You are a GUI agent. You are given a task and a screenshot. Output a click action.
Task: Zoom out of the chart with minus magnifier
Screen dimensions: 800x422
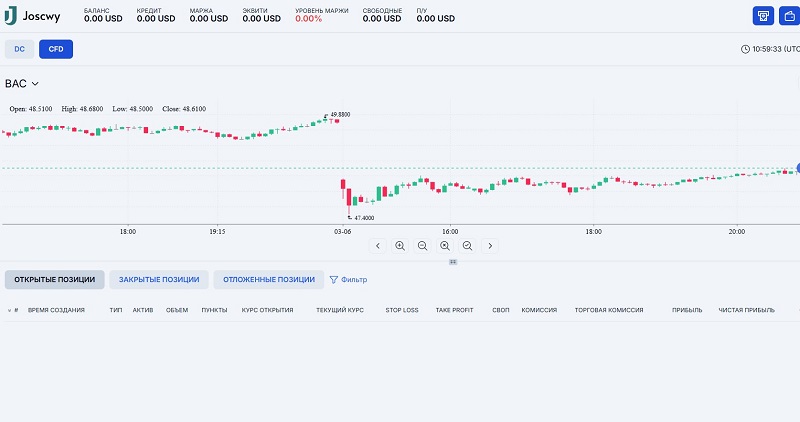[422, 245]
